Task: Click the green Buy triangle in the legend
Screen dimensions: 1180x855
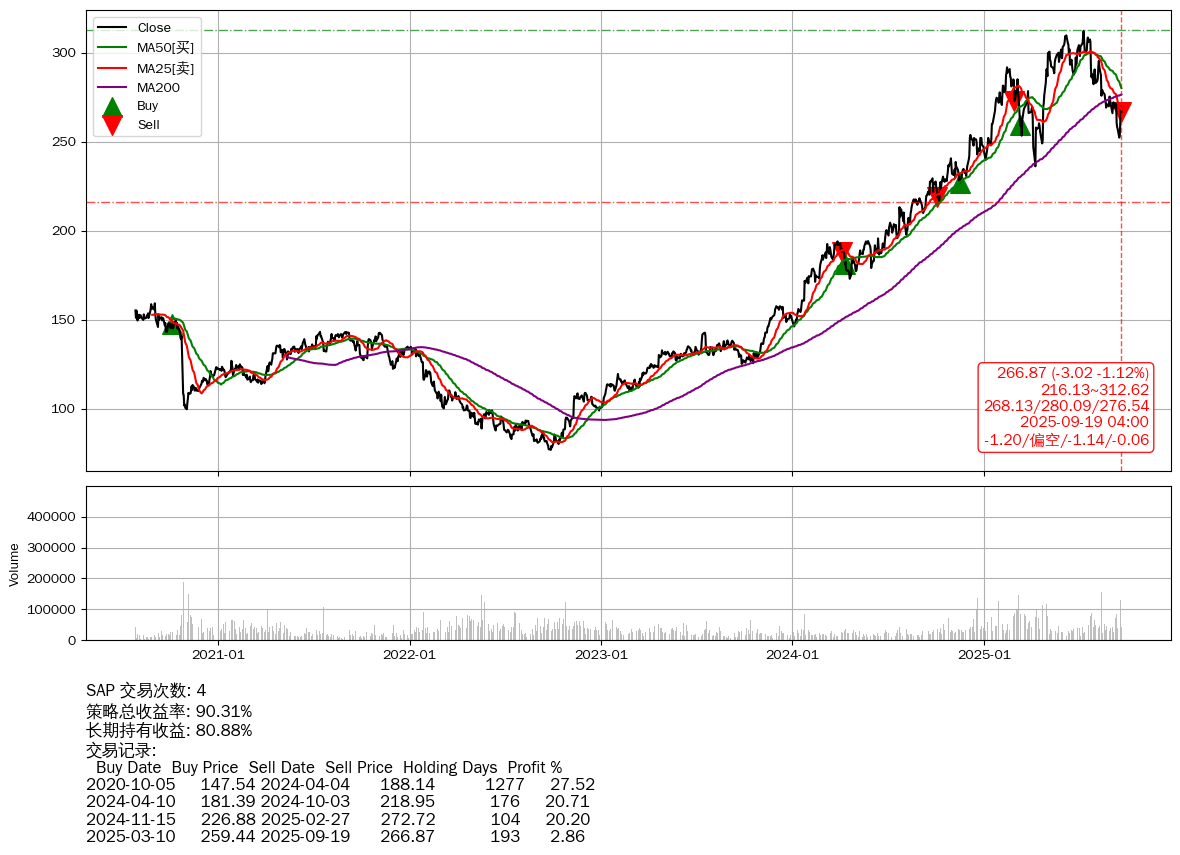Action: (x=113, y=106)
